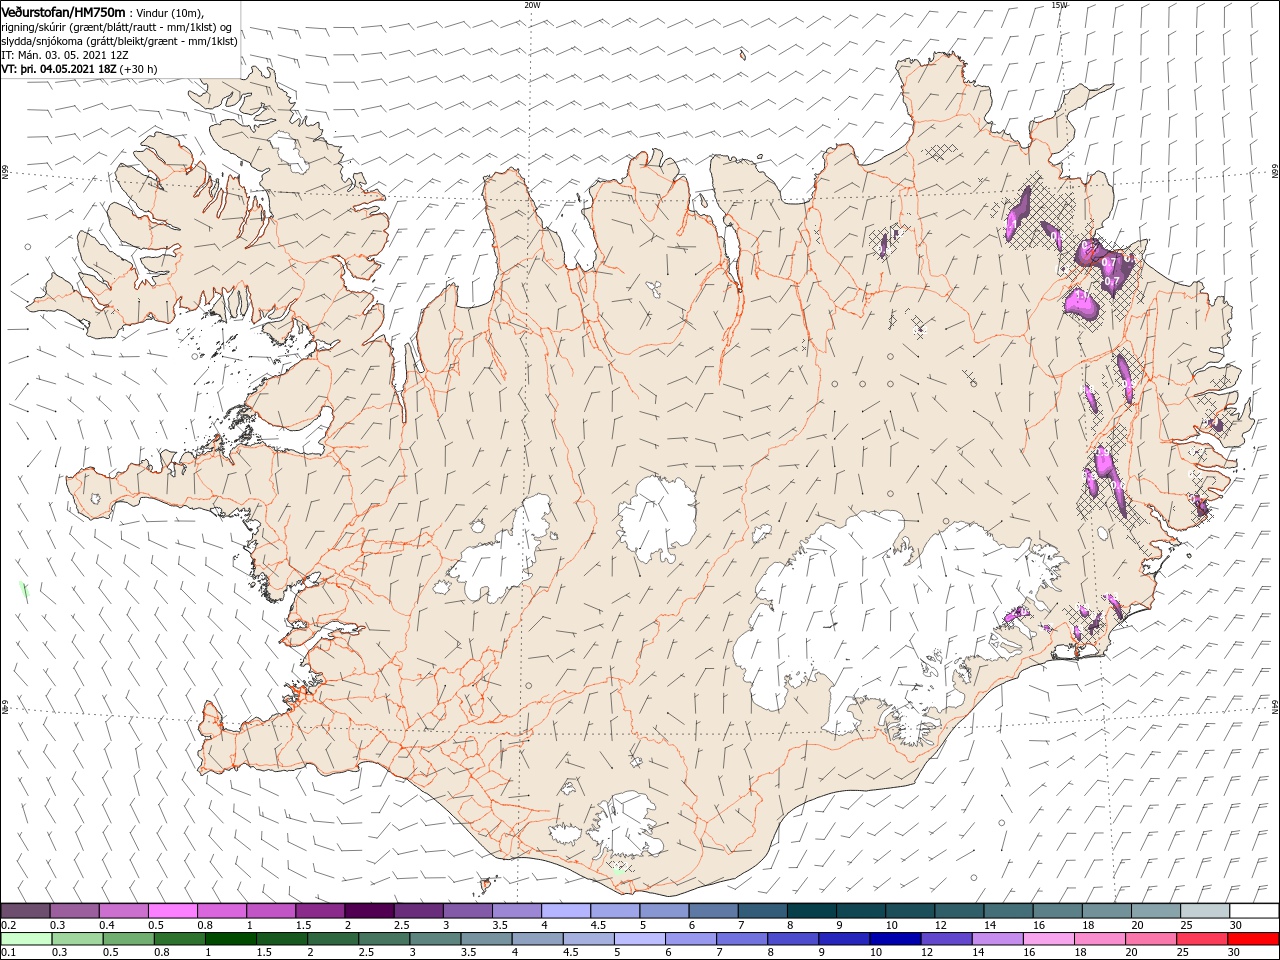This screenshot has height=960, width=1280.
Task: Select the dark teal 8 snow swatch
Action: pos(812,911)
